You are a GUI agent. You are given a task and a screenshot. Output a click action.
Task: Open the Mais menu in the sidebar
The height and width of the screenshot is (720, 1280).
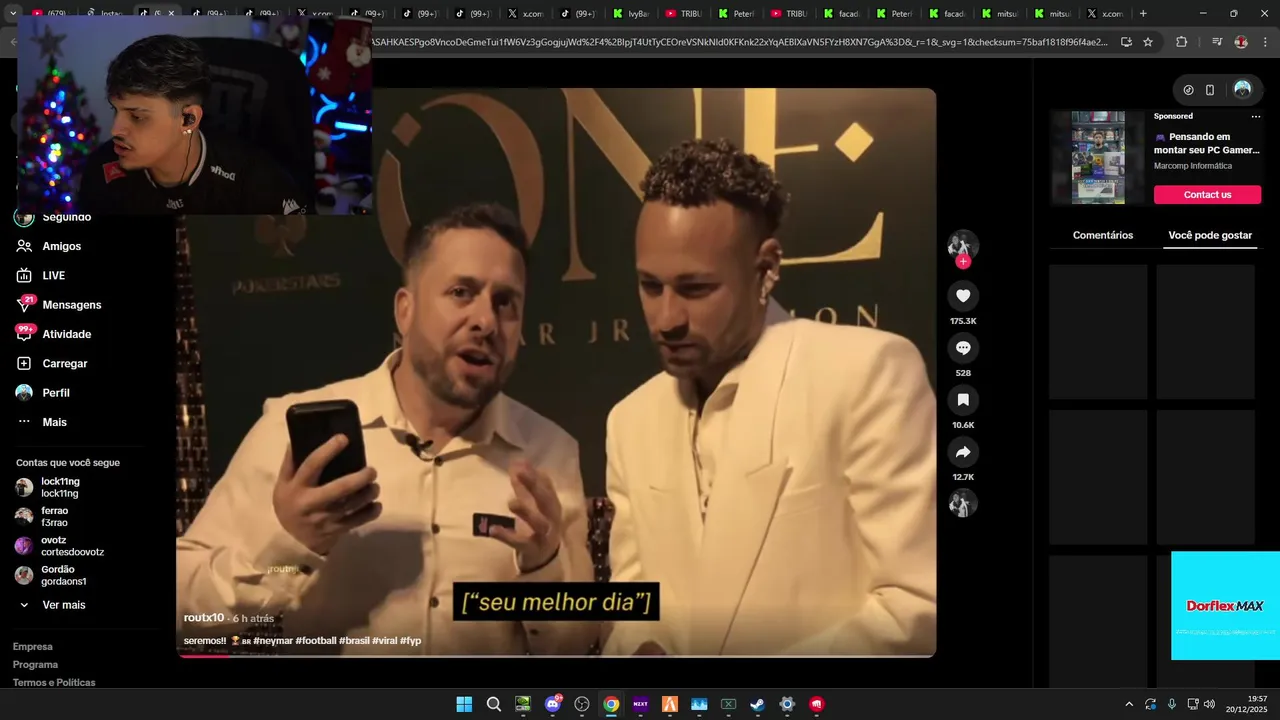[55, 422]
